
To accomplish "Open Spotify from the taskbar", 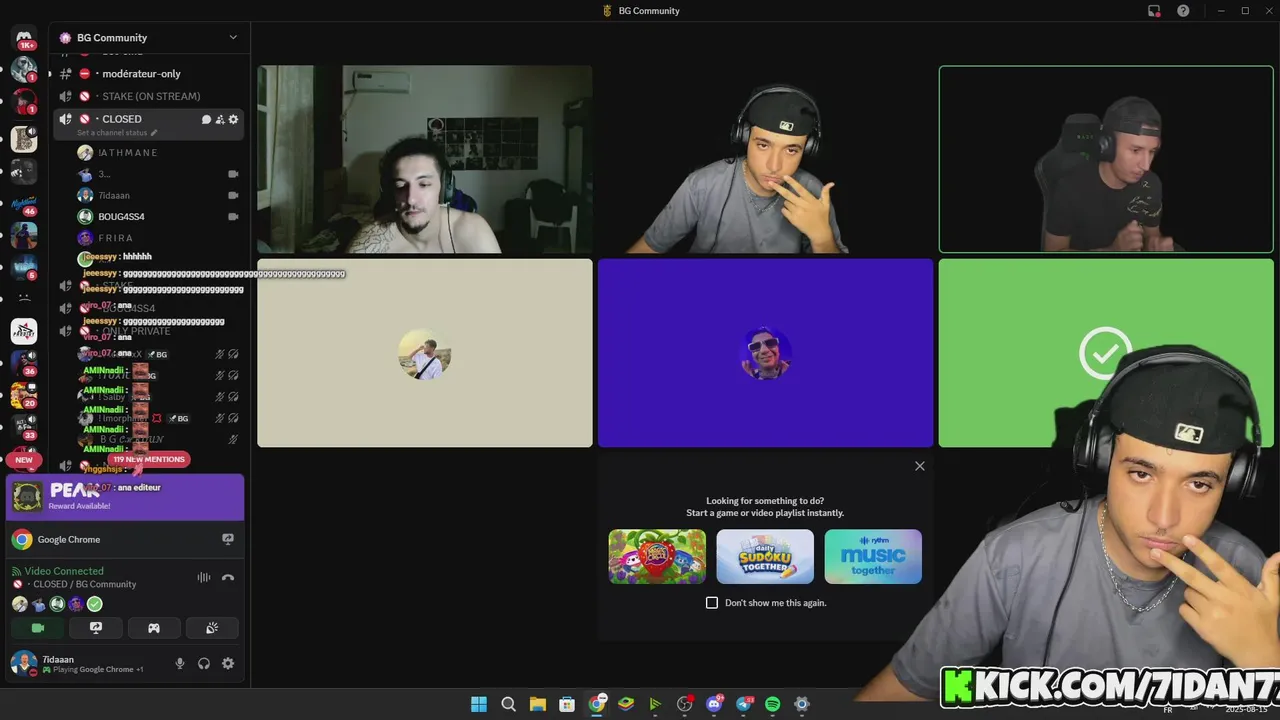I will (772, 704).
